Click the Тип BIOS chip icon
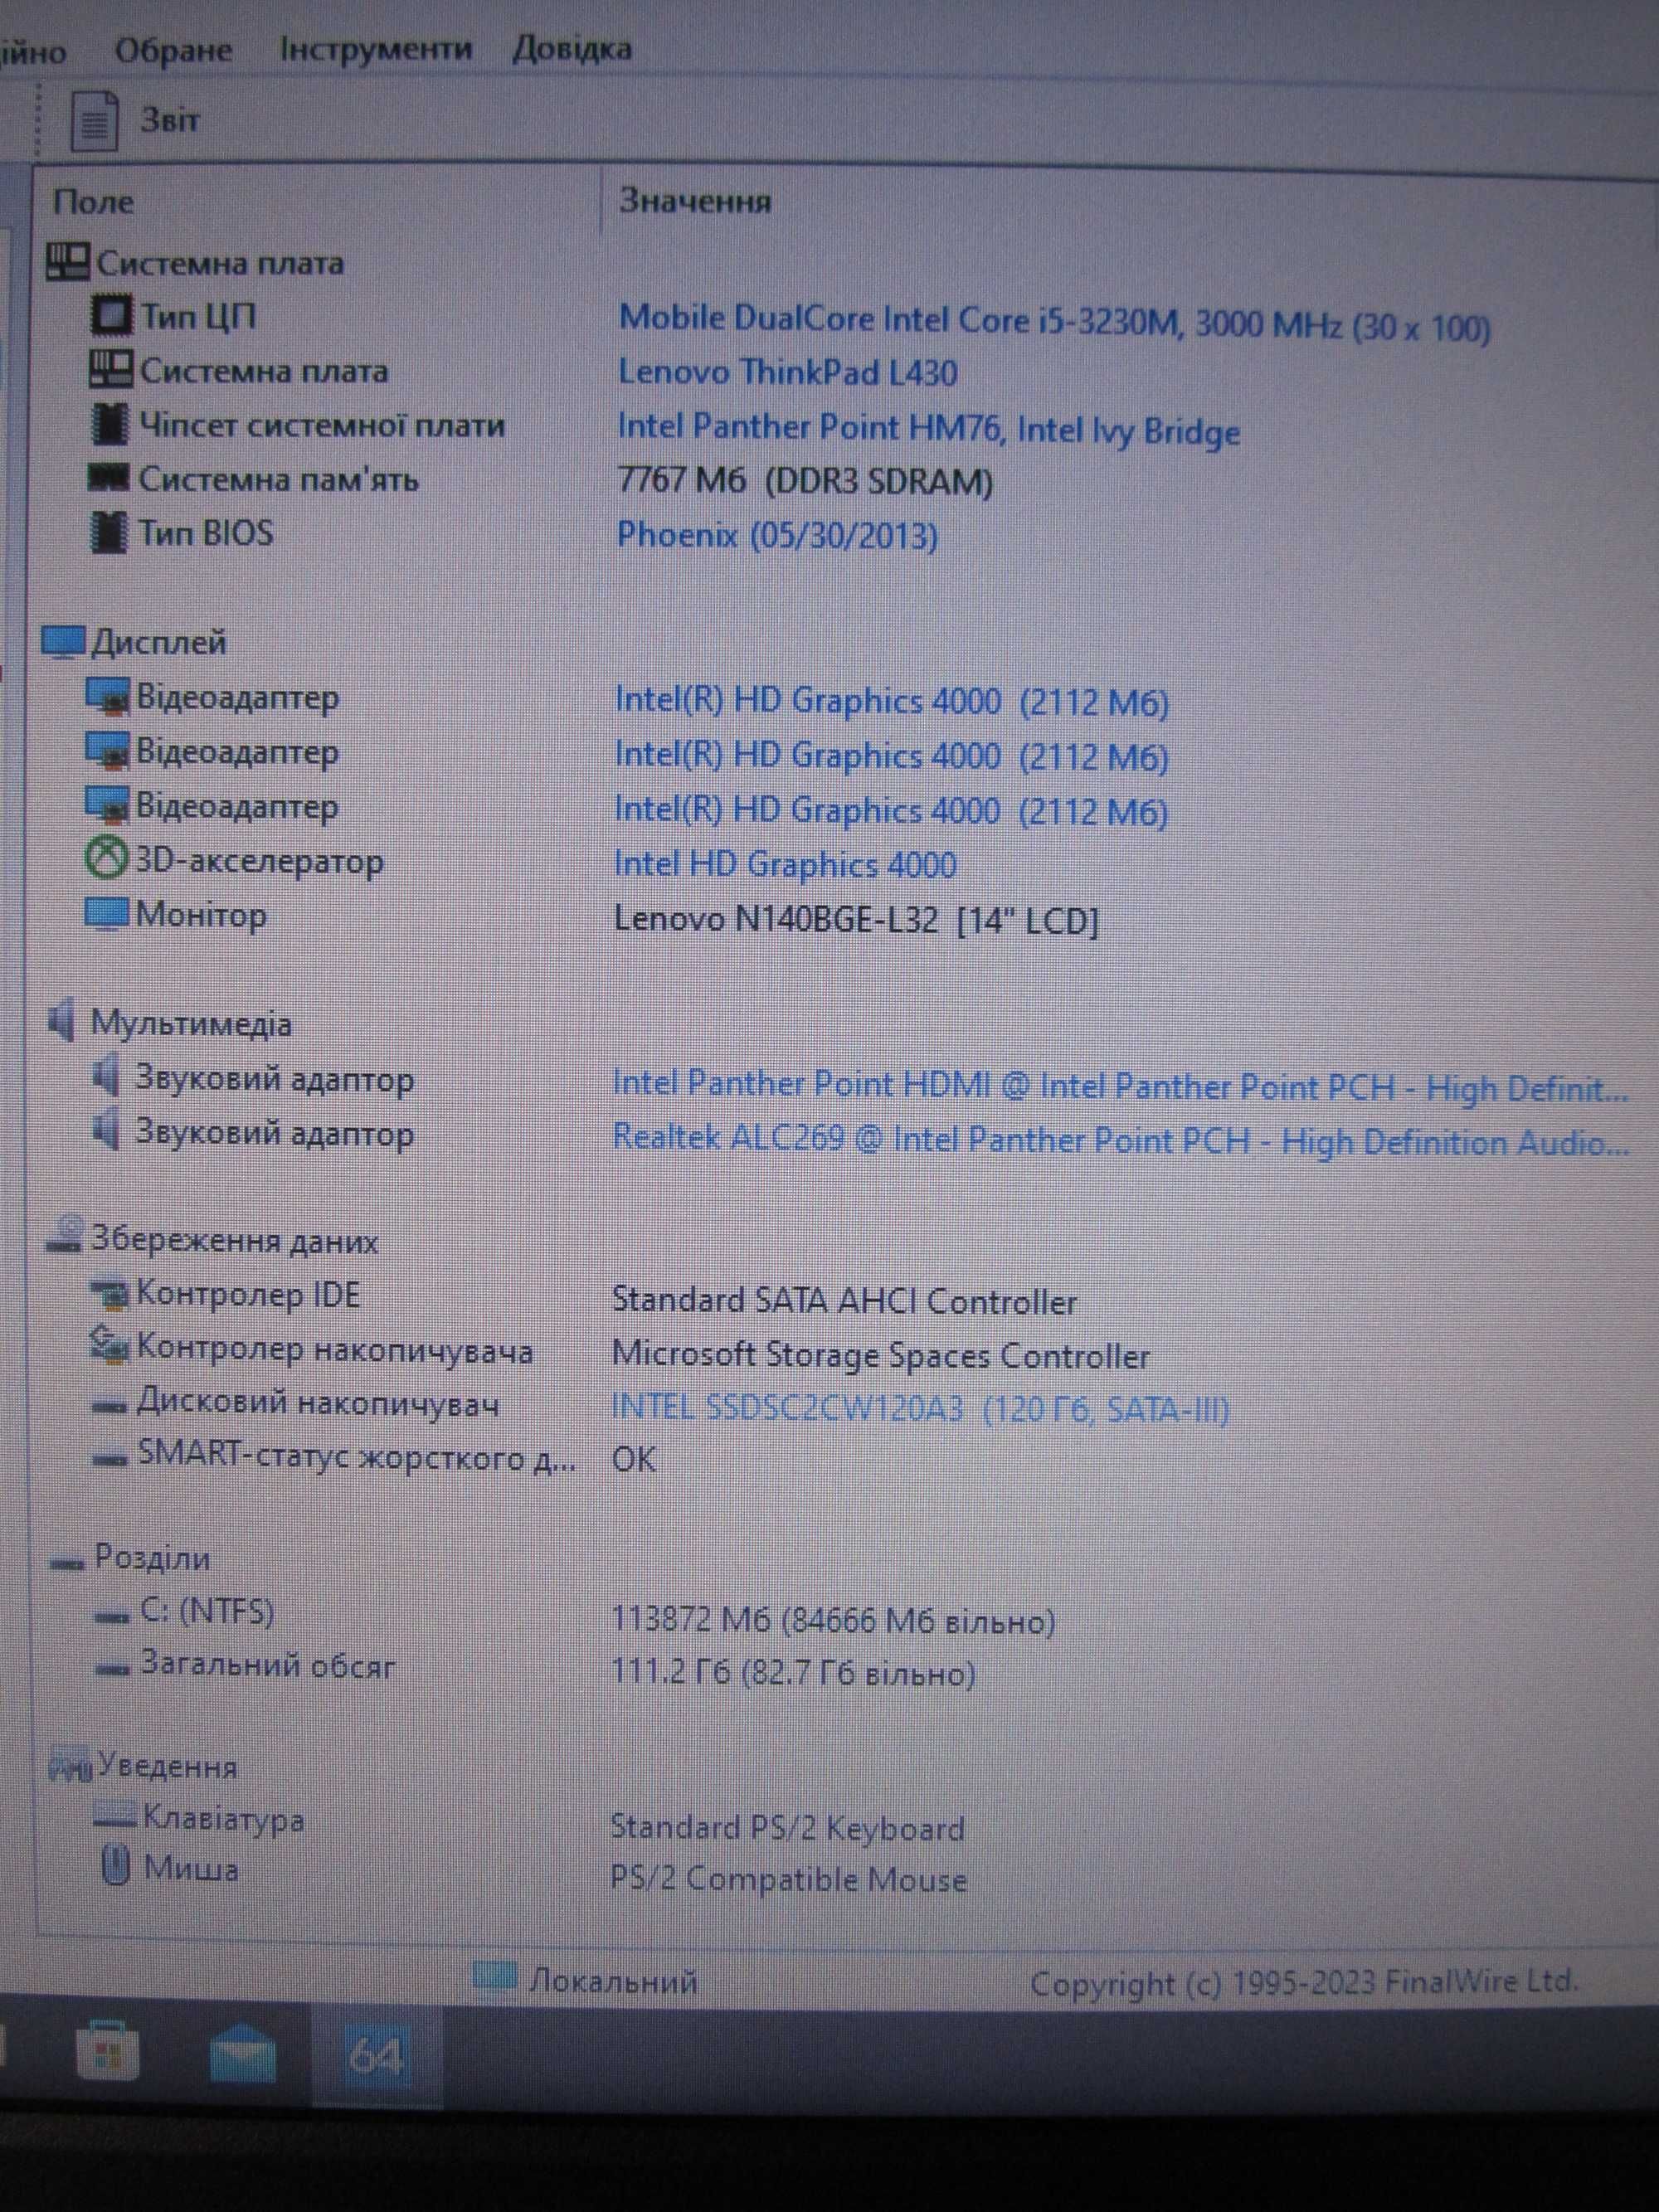This screenshot has width=1659, height=2212. point(108,531)
